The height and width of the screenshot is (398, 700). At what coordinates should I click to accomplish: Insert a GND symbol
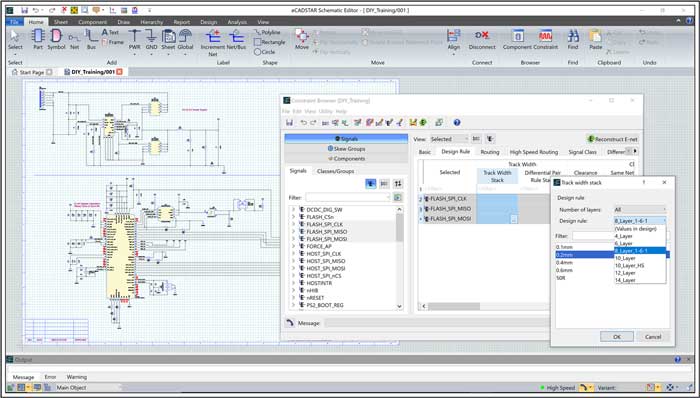pyautogui.click(x=151, y=39)
